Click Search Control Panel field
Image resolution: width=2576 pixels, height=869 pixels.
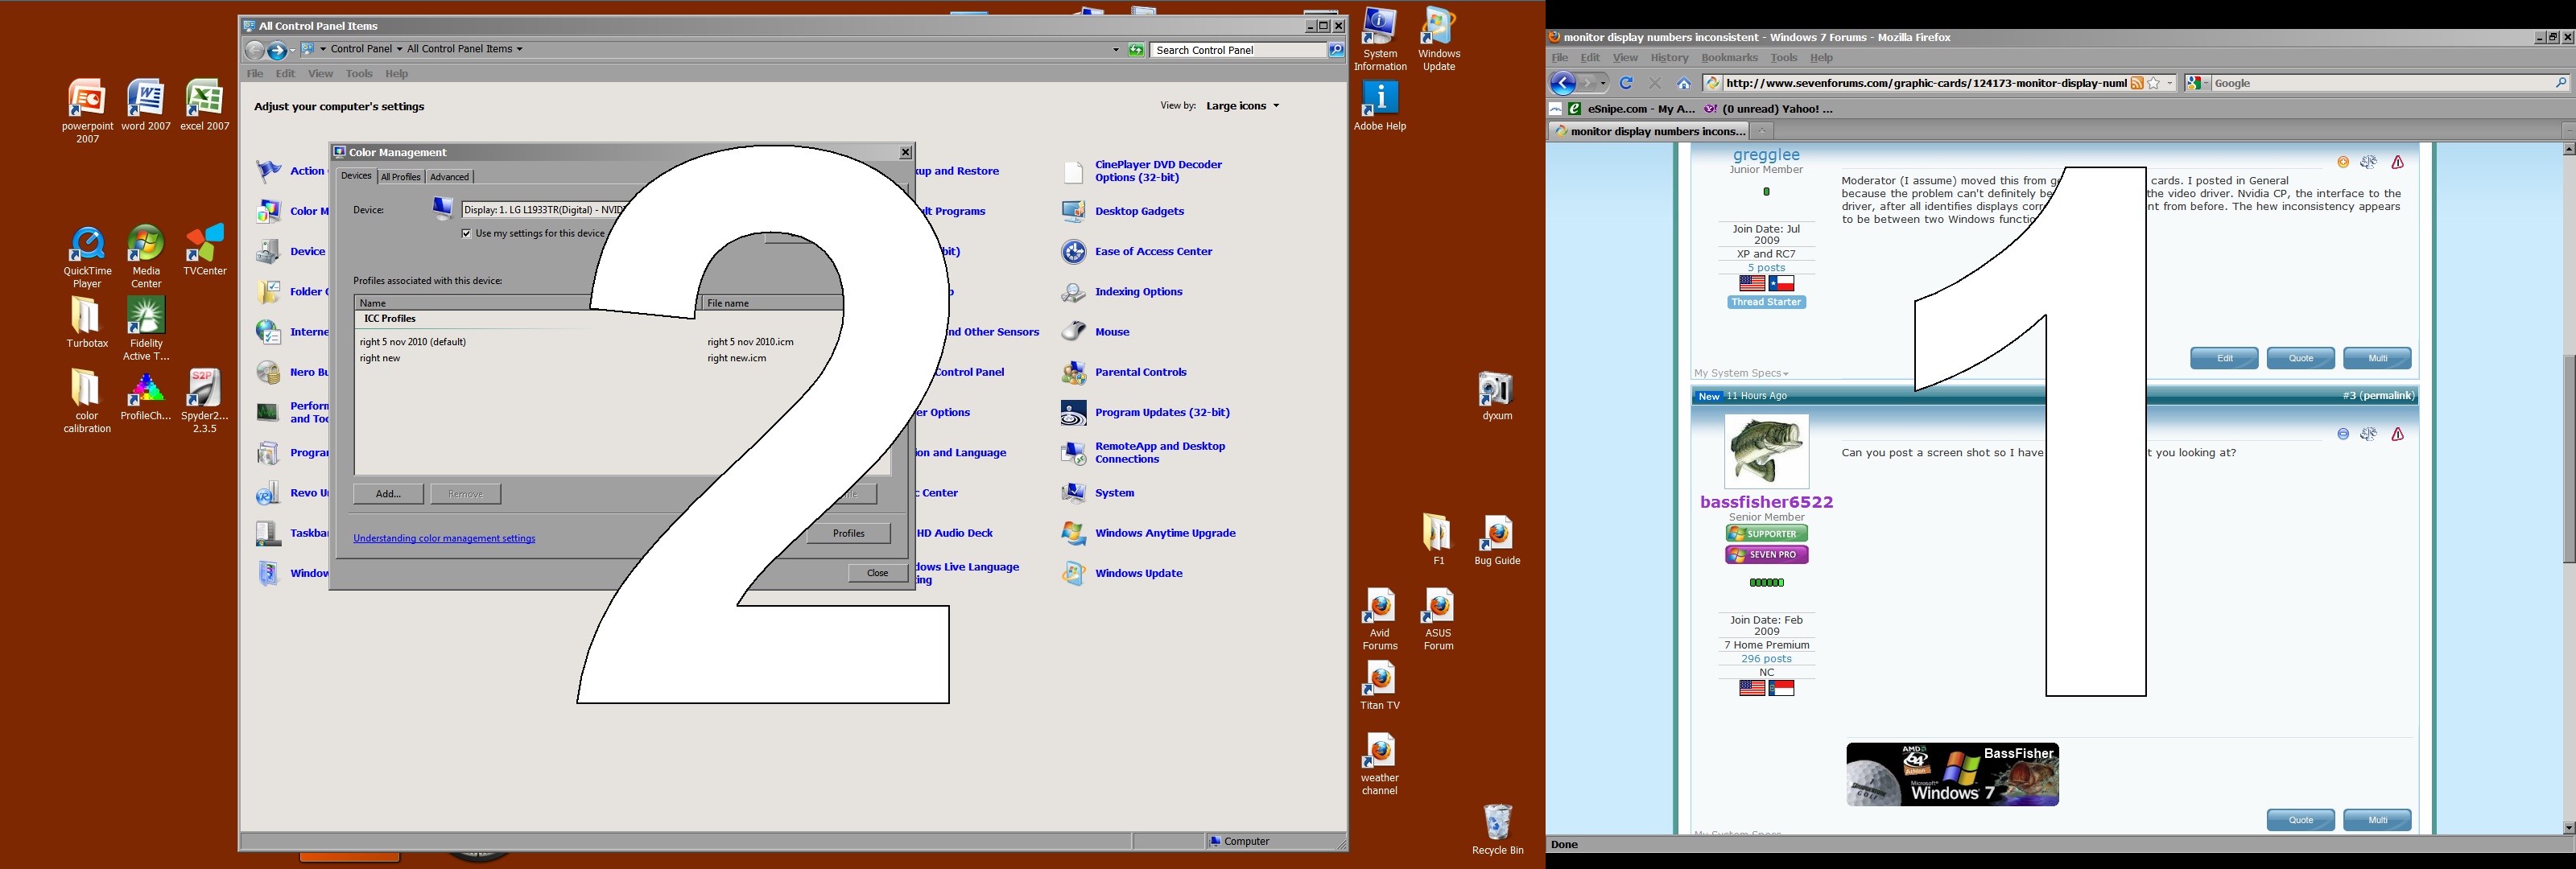click(x=1238, y=50)
